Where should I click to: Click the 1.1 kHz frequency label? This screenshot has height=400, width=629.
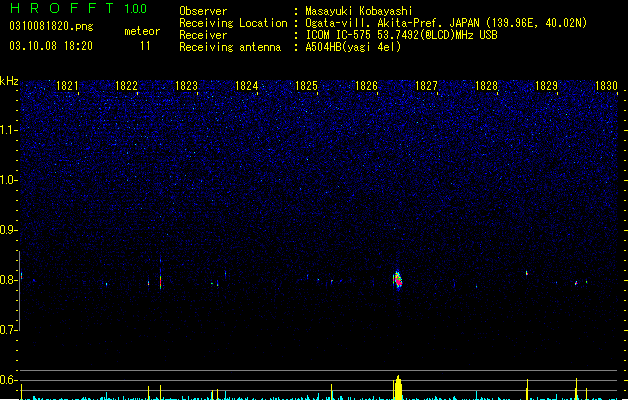(x=8, y=130)
